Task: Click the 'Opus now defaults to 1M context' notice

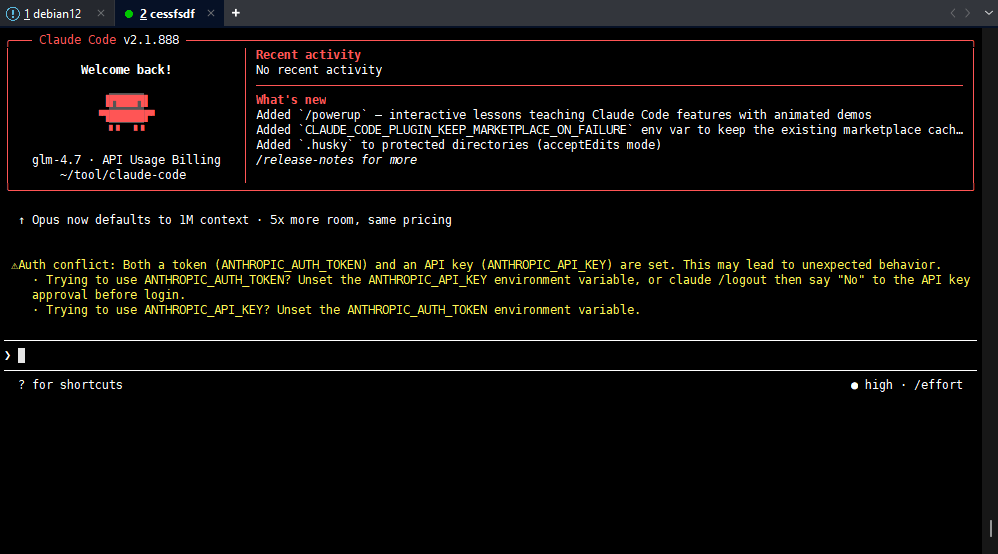Action: pos(235,220)
